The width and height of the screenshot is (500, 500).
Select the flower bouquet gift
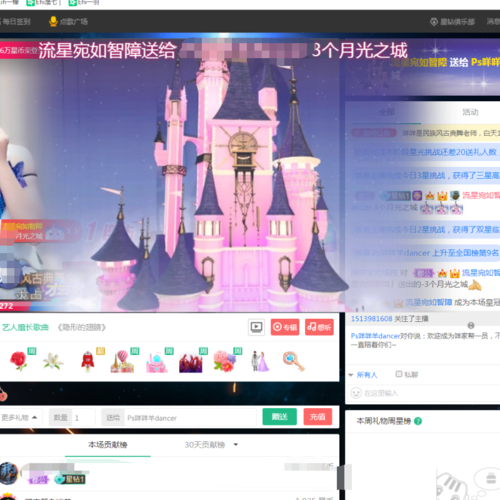point(224,362)
